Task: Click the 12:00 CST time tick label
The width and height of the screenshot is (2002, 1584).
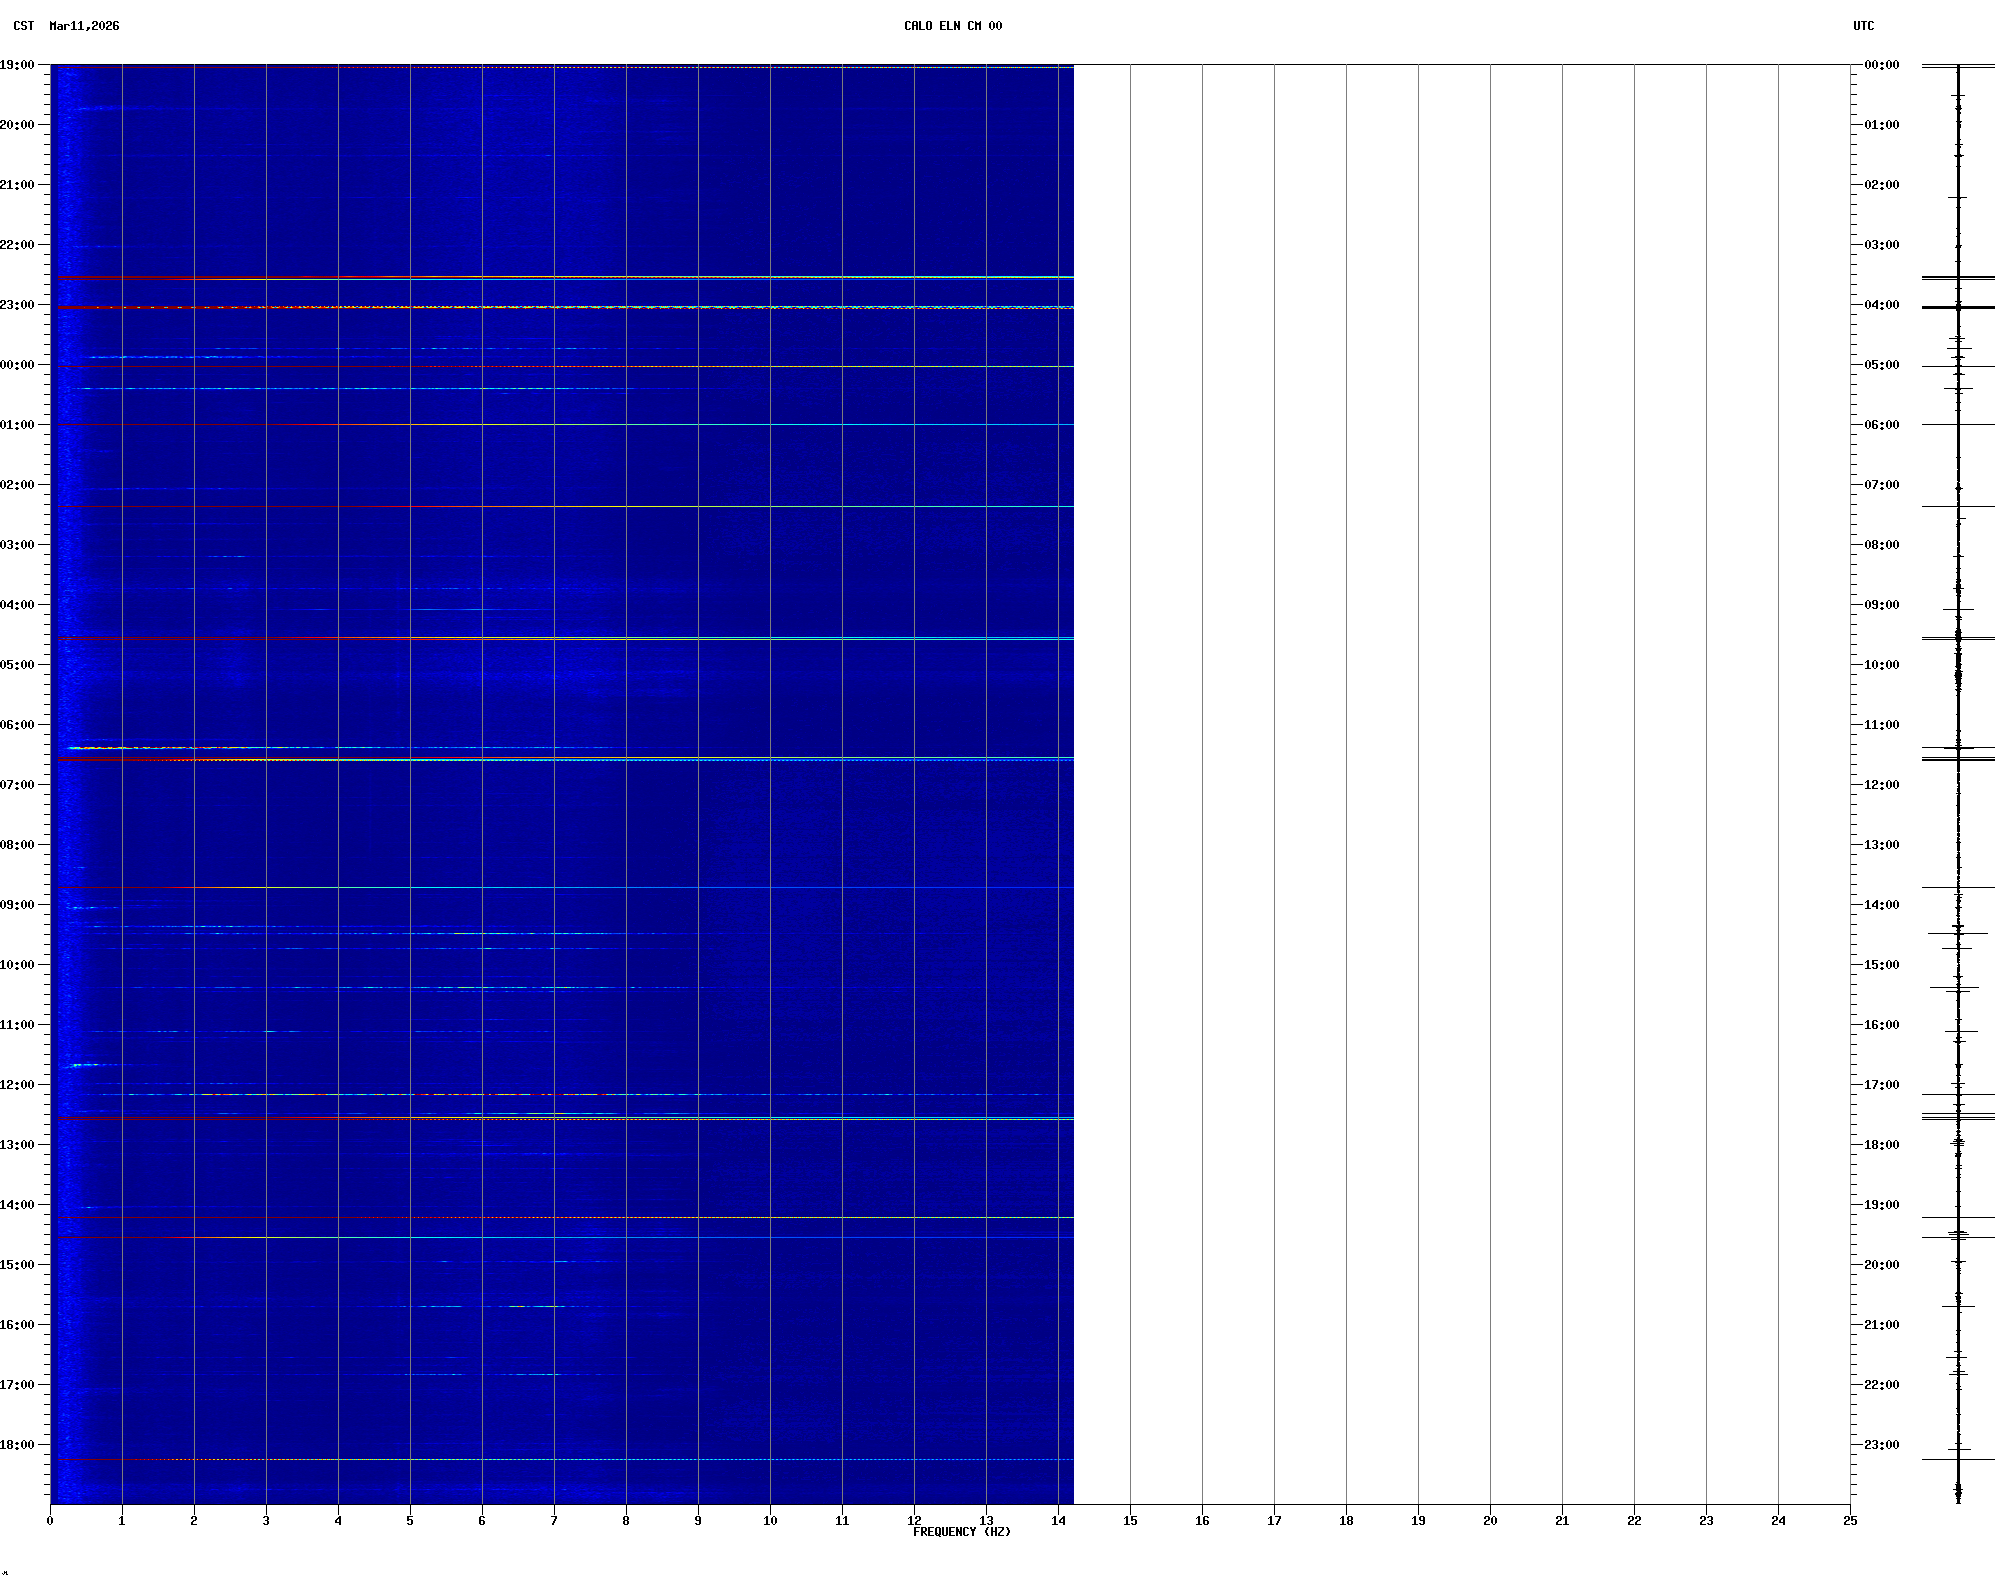Action: click(x=17, y=1085)
